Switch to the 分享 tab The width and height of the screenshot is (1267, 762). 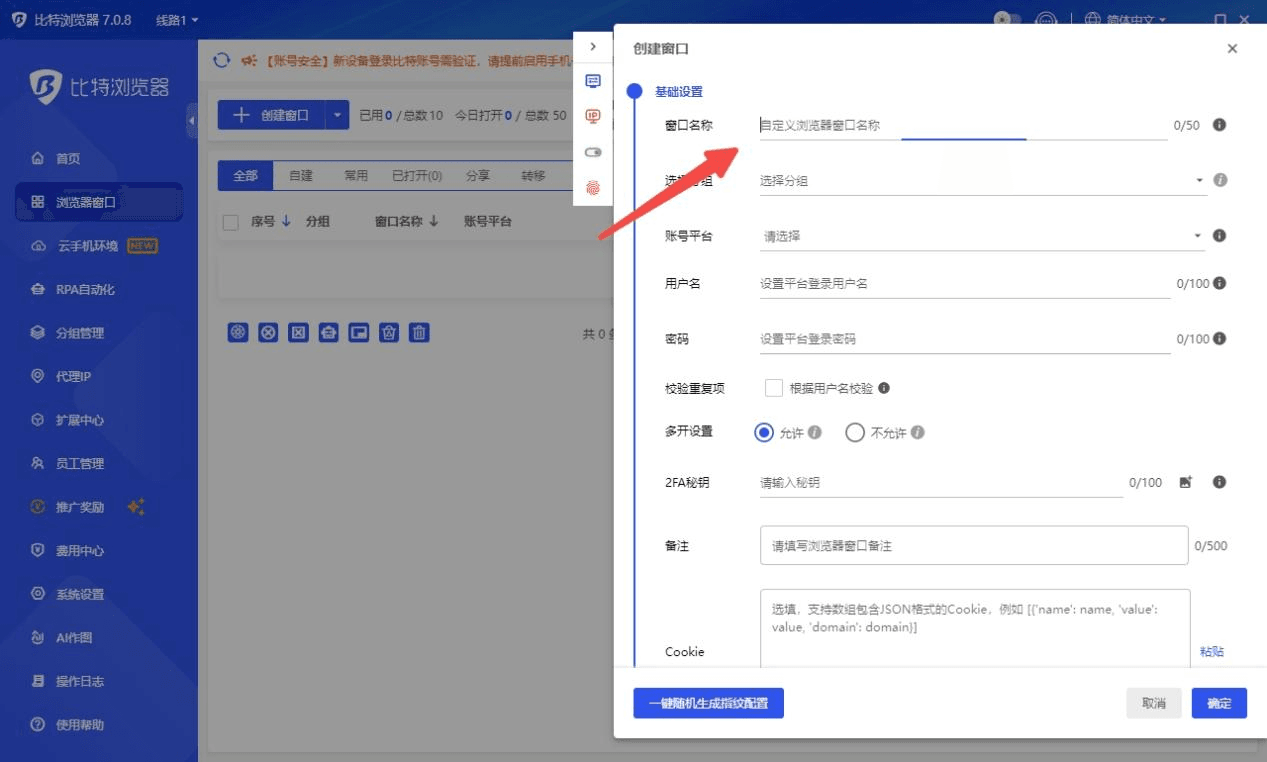tap(478, 176)
